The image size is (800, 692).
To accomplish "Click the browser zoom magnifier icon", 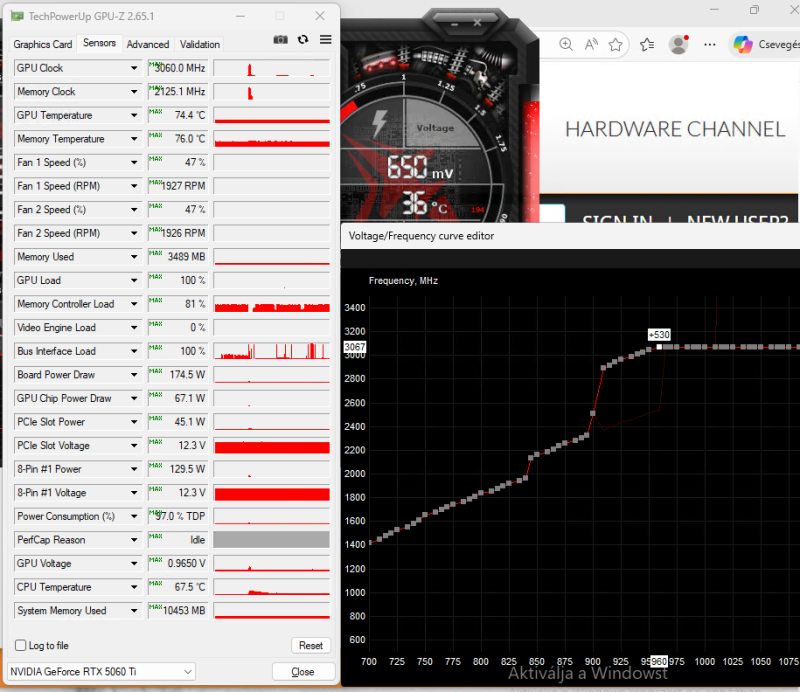I will pyautogui.click(x=566, y=44).
